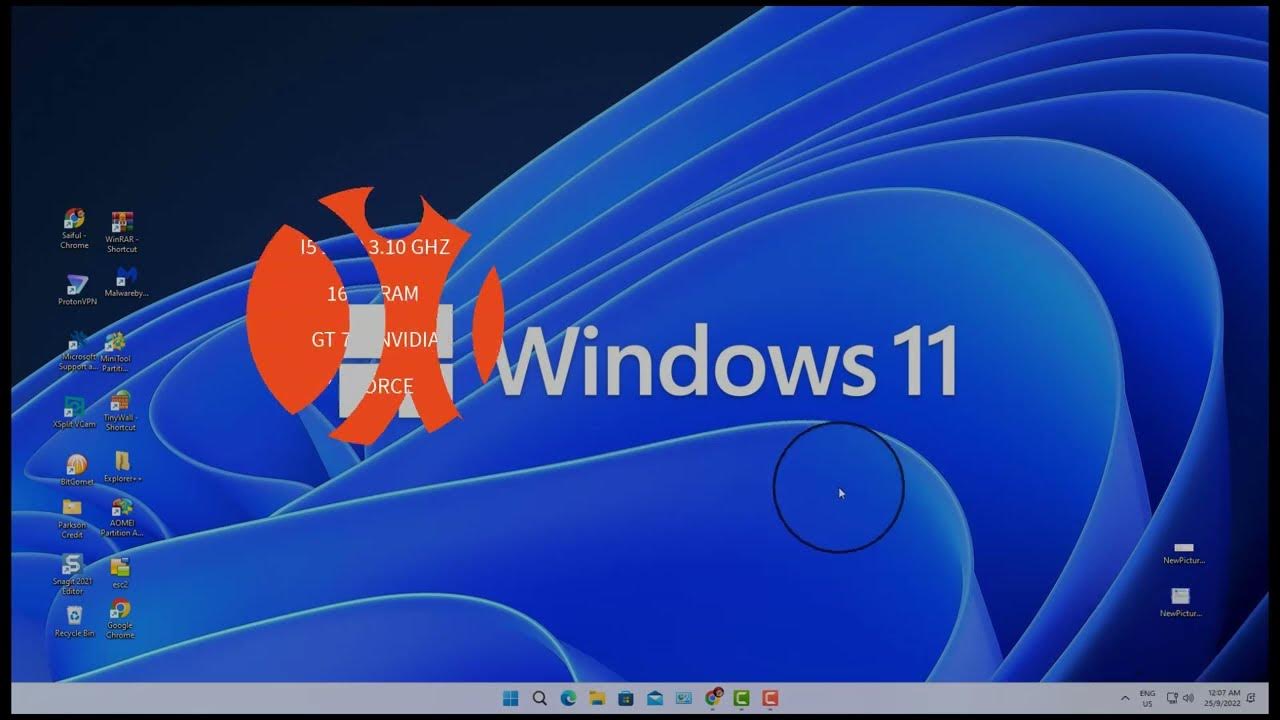Open Snagit 2021 Editor icon

[x=72, y=574]
